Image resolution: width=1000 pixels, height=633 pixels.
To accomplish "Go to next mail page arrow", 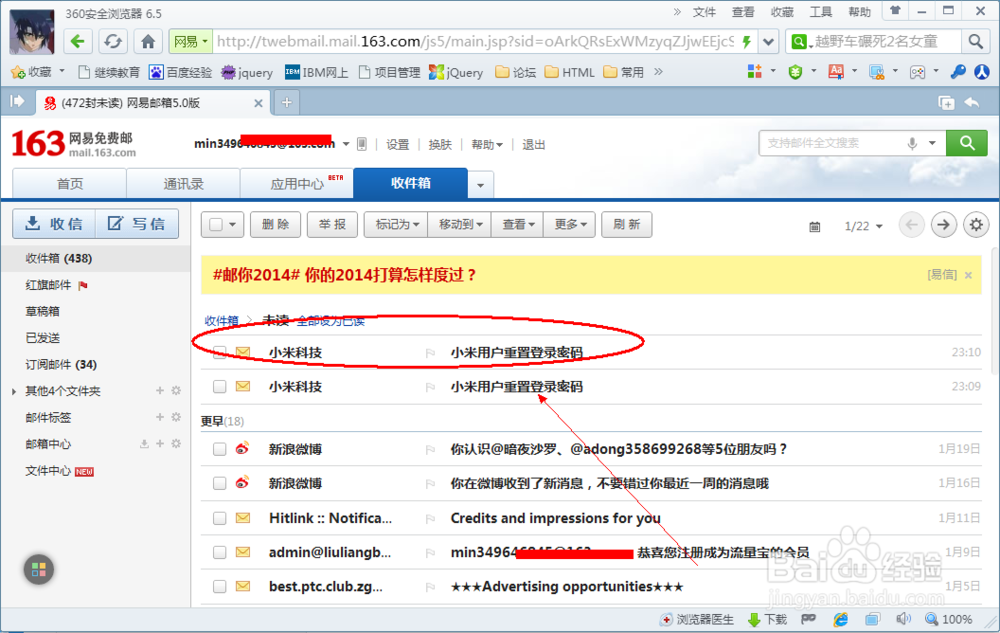I will click(943, 224).
